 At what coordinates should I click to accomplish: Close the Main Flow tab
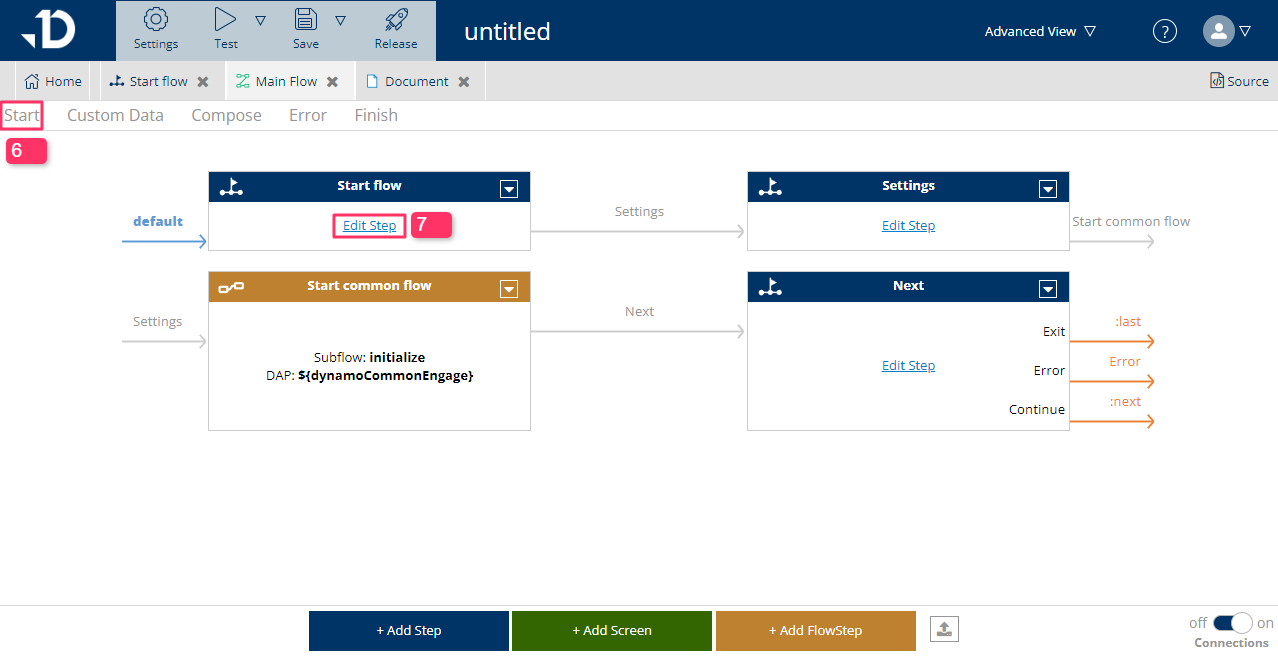[333, 82]
